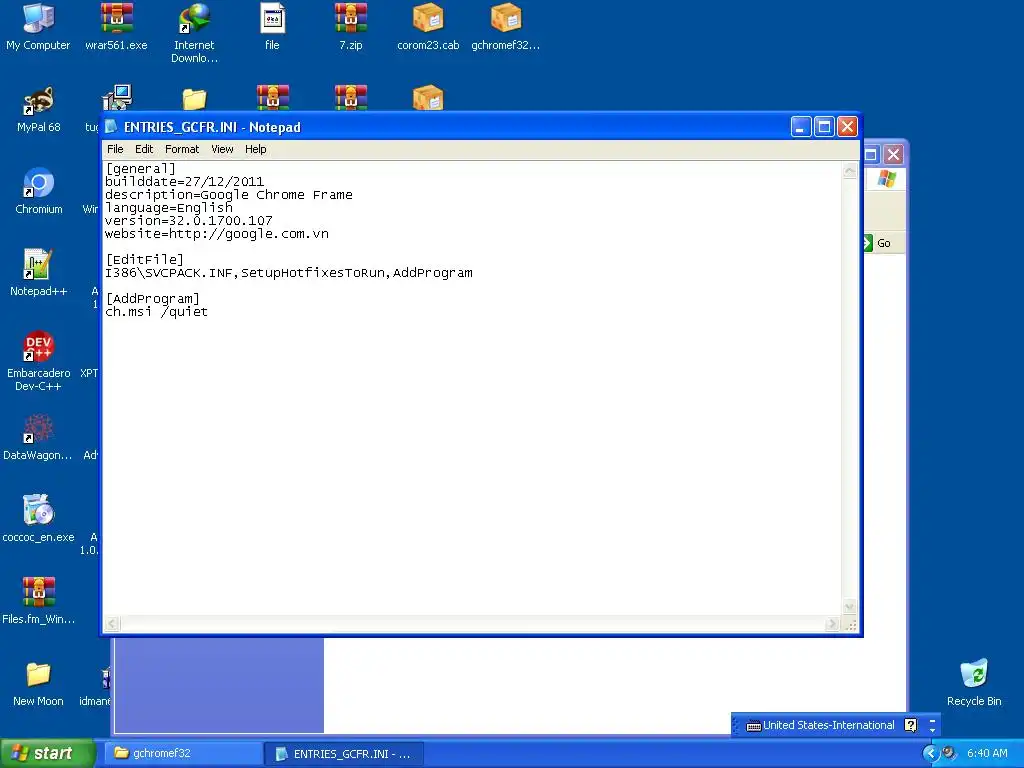Launch MyPal 68 browser shortcut

click(x=38, y=110)
